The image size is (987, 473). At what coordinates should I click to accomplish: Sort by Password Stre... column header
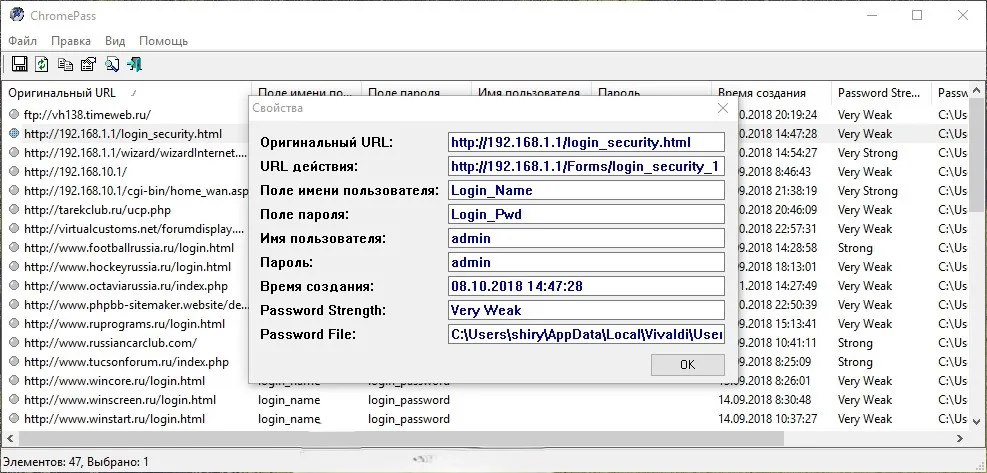click(x=881, y=93)
